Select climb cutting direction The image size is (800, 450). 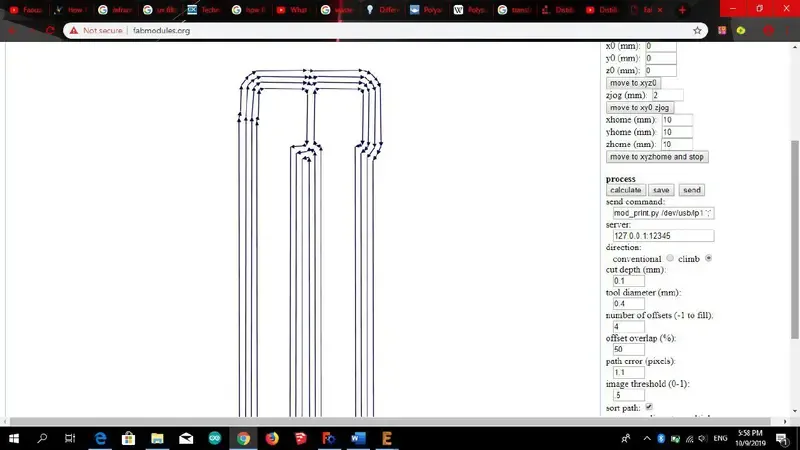(708, 258)
